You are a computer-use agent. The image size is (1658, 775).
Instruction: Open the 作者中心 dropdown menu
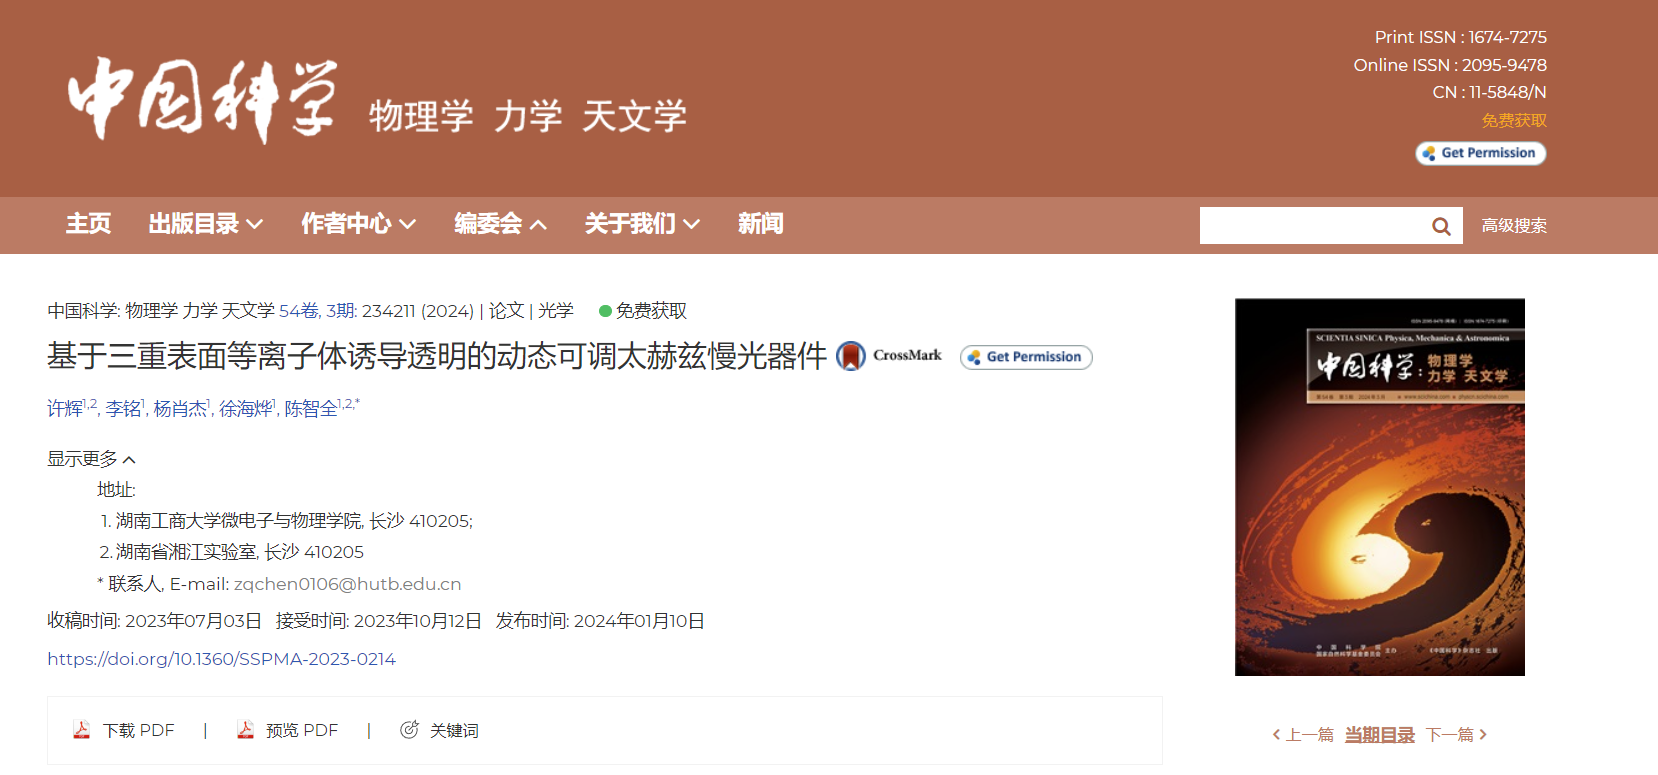[359, 224]
